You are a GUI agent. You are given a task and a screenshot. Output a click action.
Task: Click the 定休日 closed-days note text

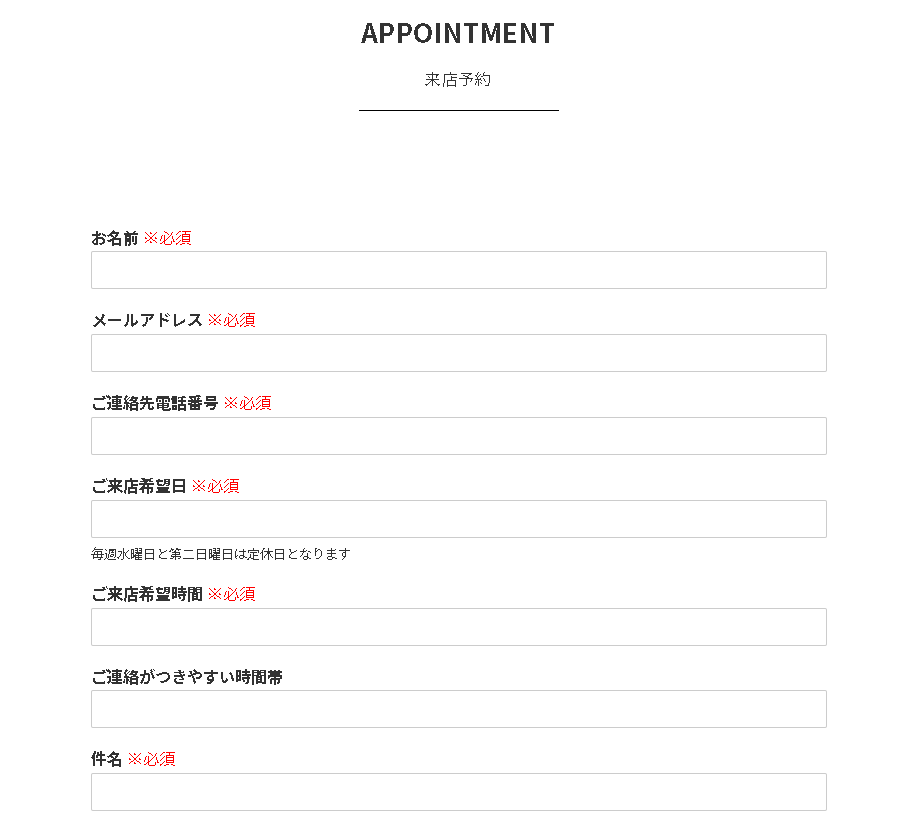221,554
